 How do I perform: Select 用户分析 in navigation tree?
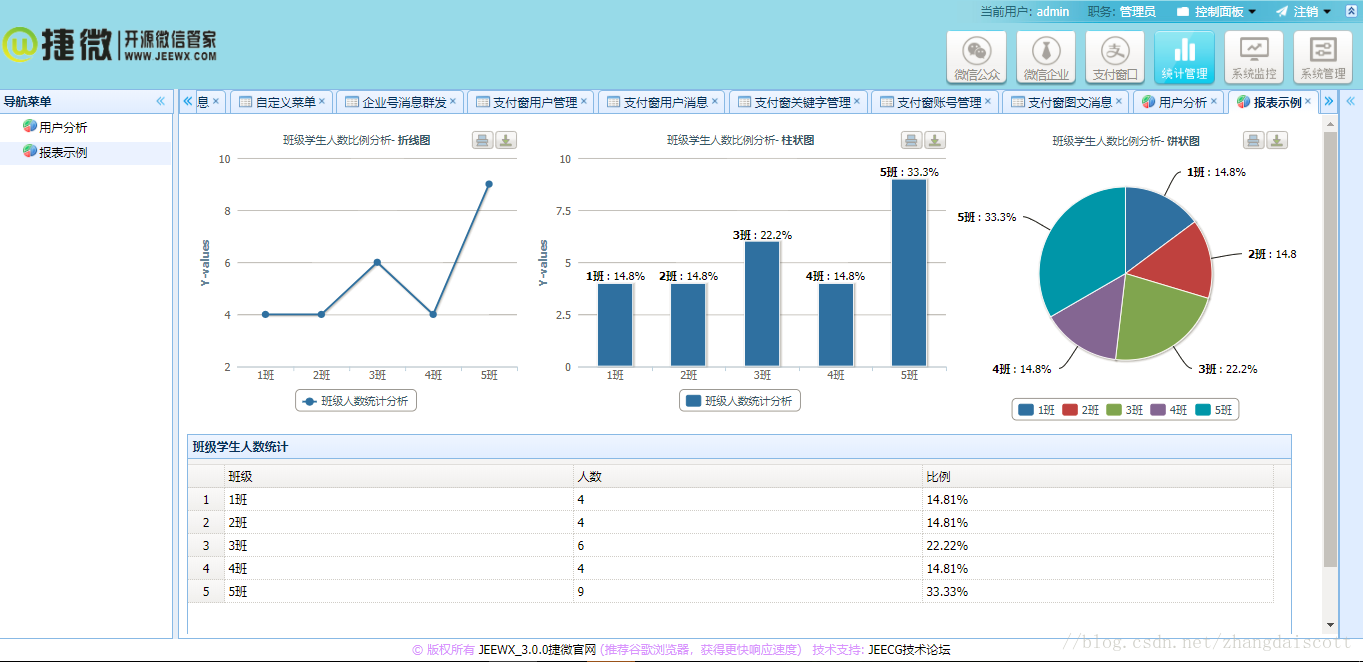tap(63, 127)
